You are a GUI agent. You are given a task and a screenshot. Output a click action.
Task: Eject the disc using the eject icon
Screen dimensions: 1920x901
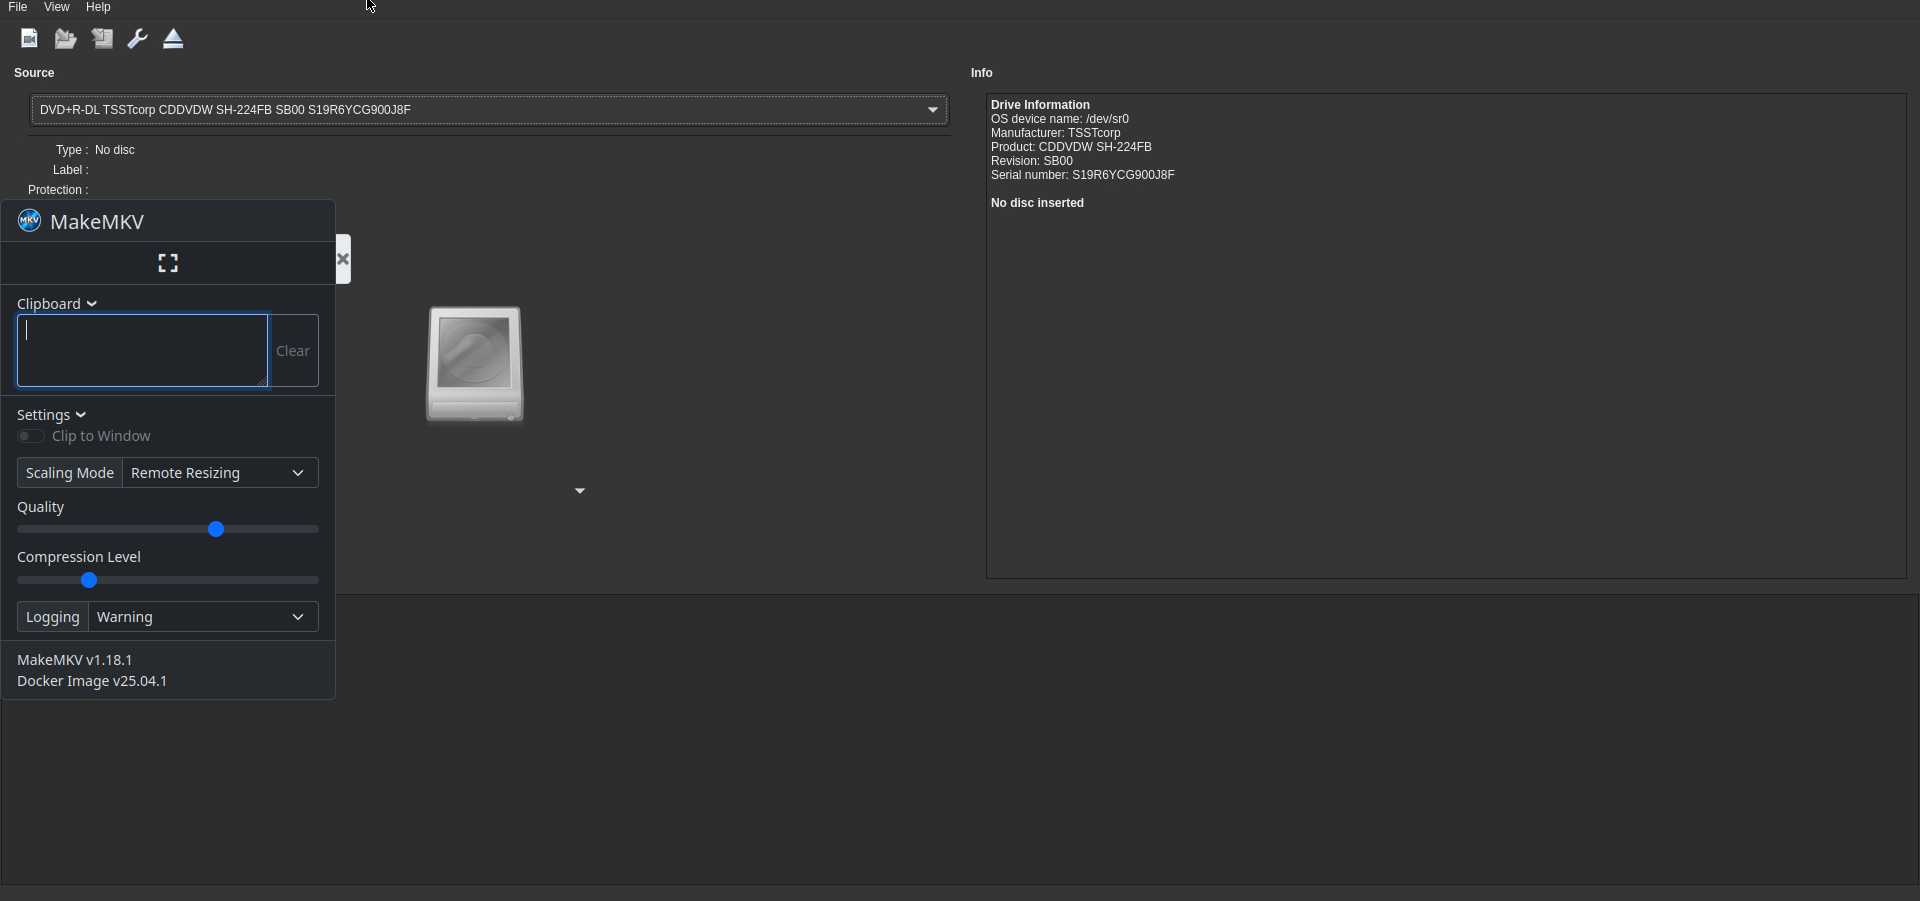(x=173, y=39)
